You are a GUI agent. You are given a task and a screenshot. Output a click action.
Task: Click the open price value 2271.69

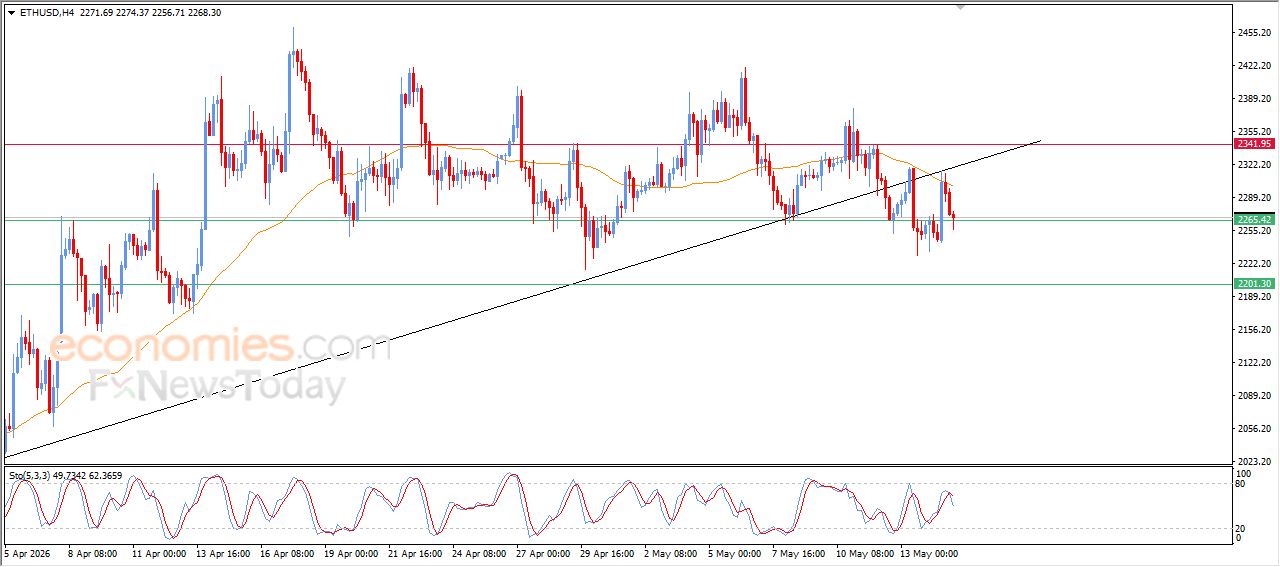[x=94, y=13]
